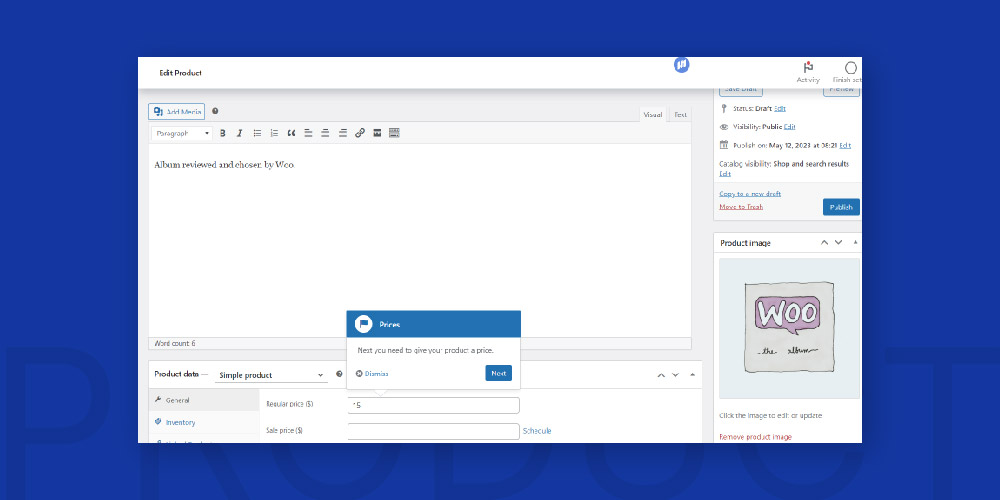Open the Finish setup panel

tap(848, 72)
